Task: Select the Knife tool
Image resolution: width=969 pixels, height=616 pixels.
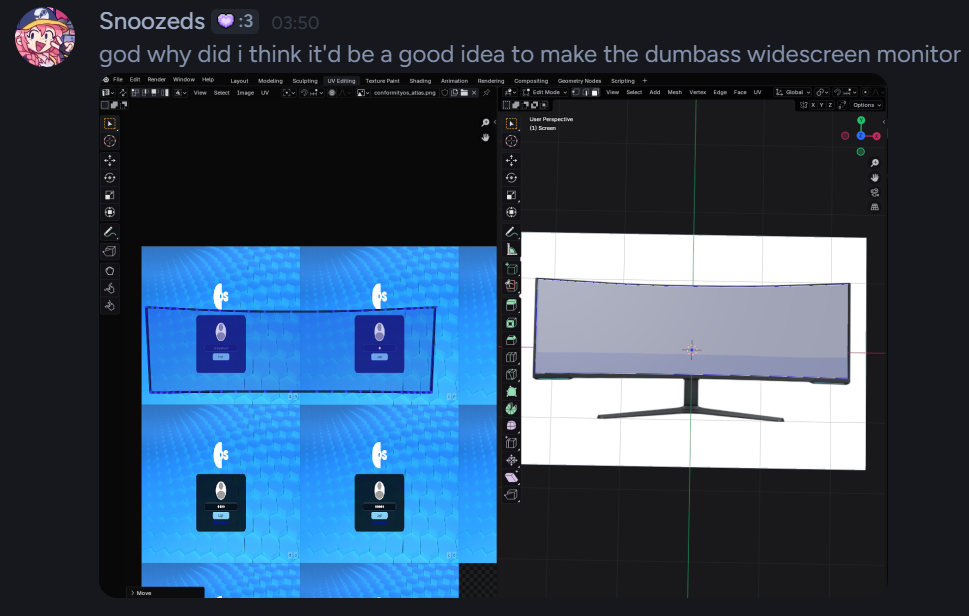Action: point(511,374)
